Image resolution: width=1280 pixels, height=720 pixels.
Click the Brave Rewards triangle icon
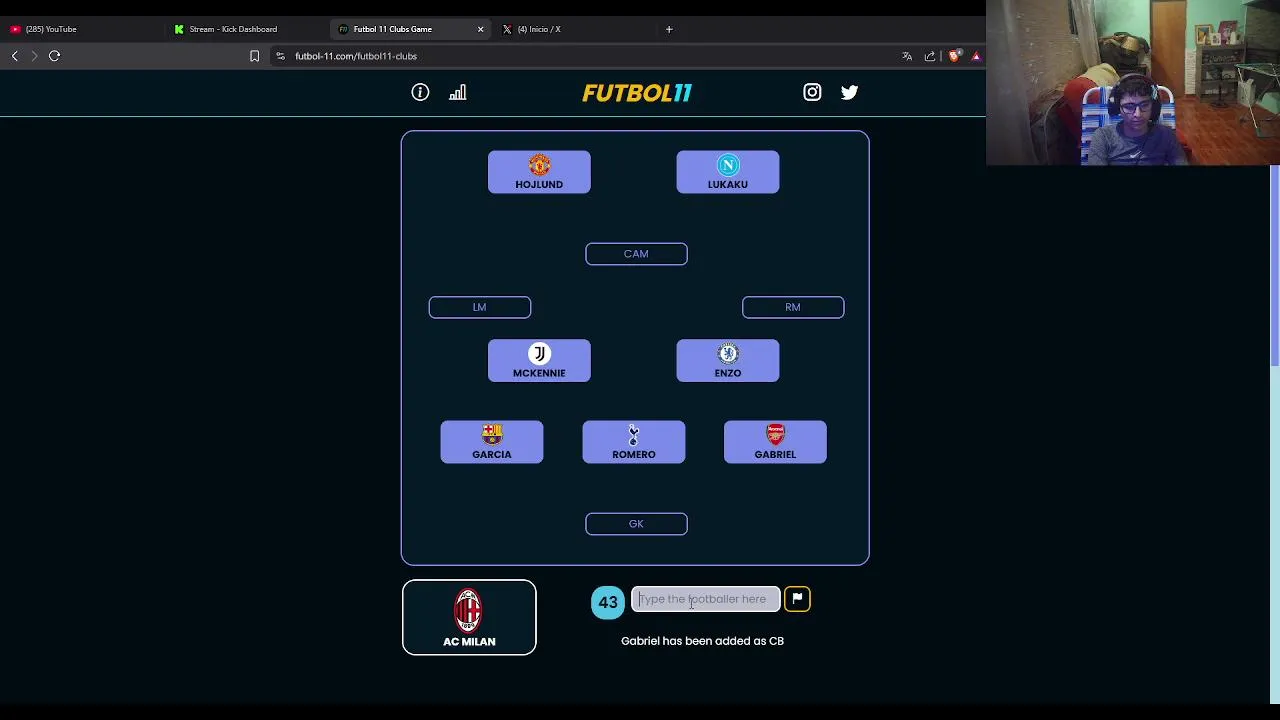pyautogui.click(x=976, y=56)
